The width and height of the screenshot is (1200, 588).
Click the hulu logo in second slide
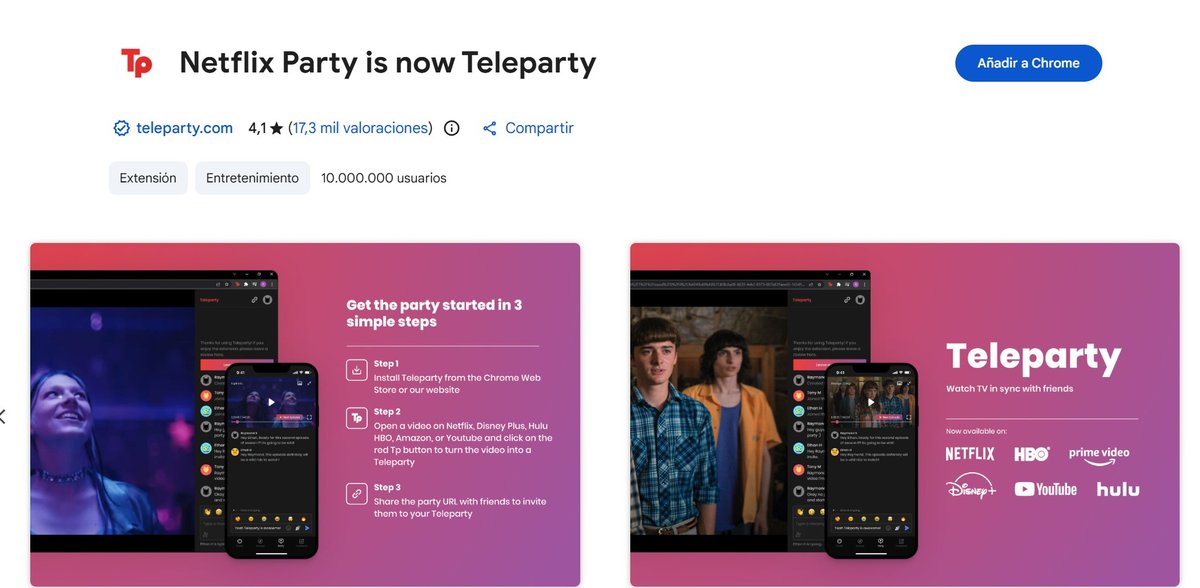point(1118,489)
